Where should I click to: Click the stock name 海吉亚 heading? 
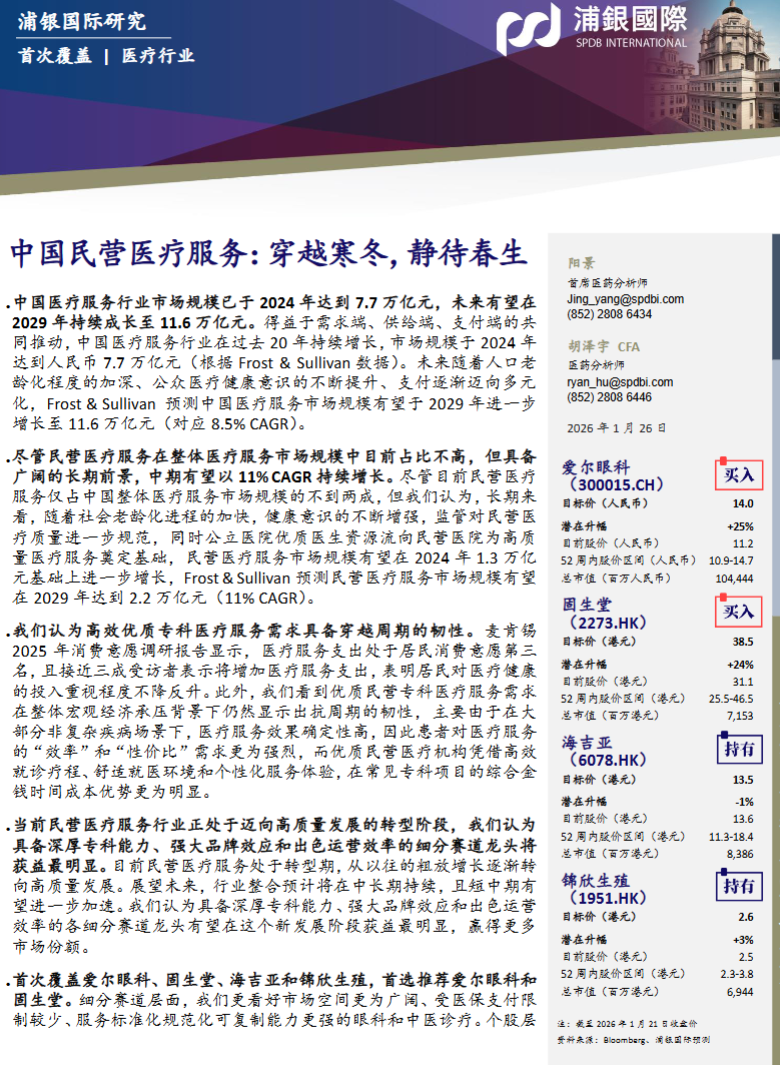click(587, 742)
